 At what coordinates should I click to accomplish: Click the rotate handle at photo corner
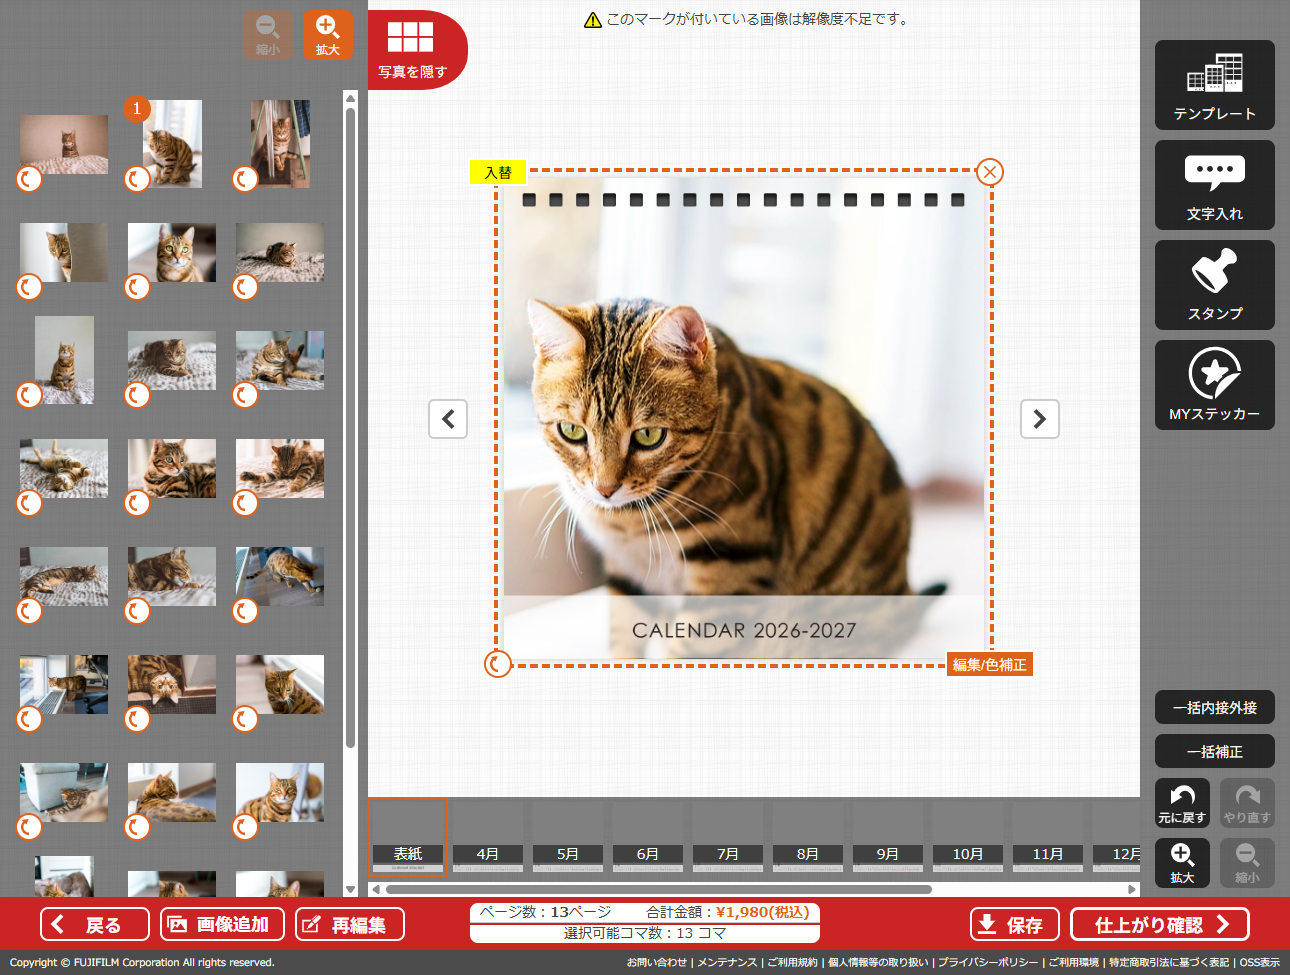click(x=497, y=664)
